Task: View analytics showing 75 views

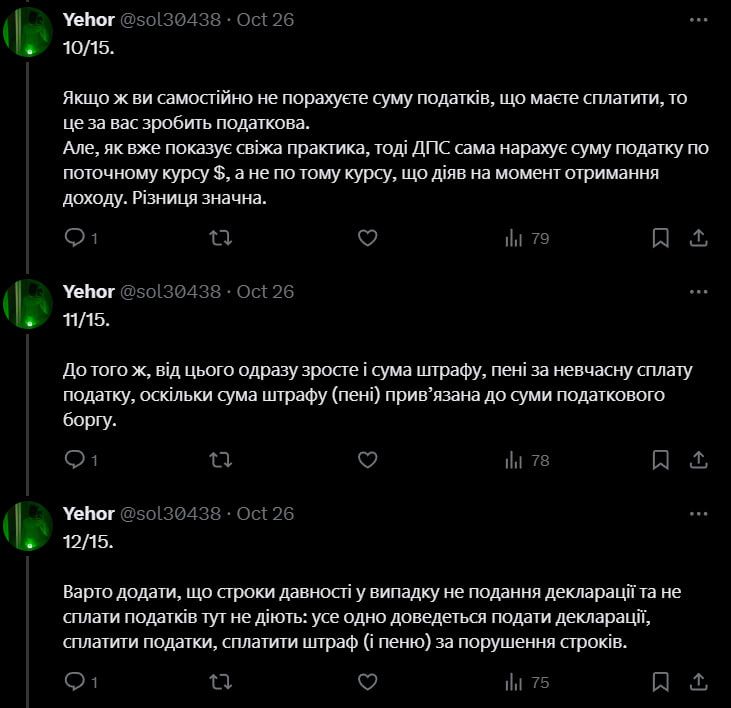Action: (527, 682)
